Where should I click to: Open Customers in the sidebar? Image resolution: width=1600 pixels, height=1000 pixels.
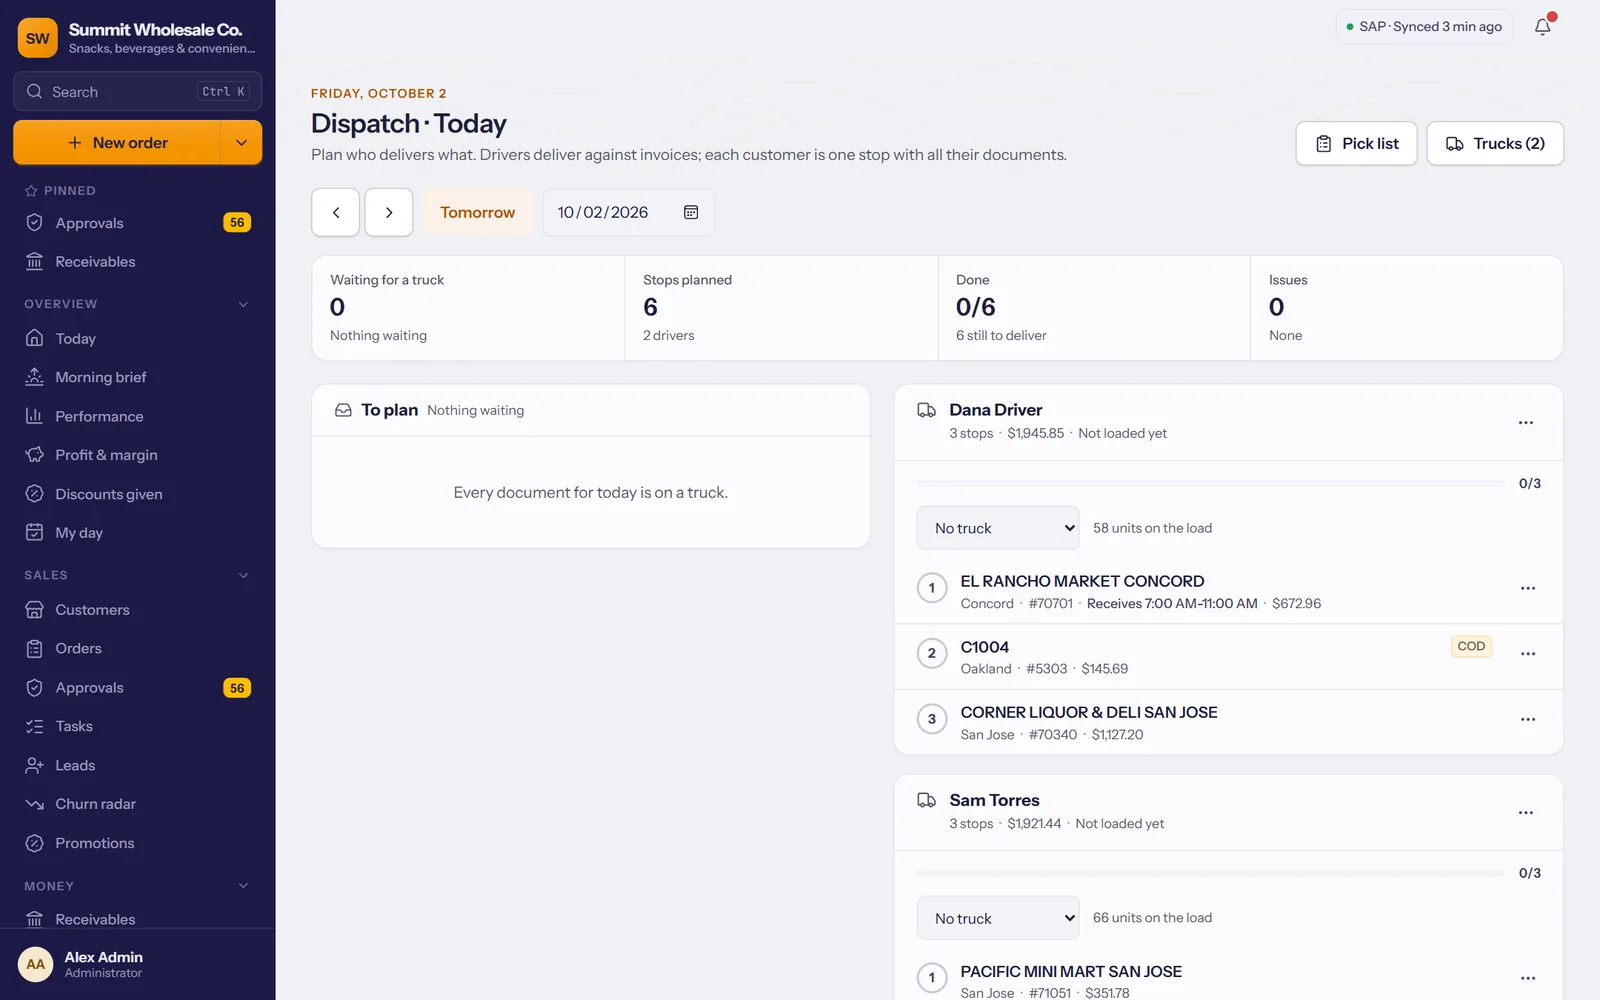pos(138,610)
